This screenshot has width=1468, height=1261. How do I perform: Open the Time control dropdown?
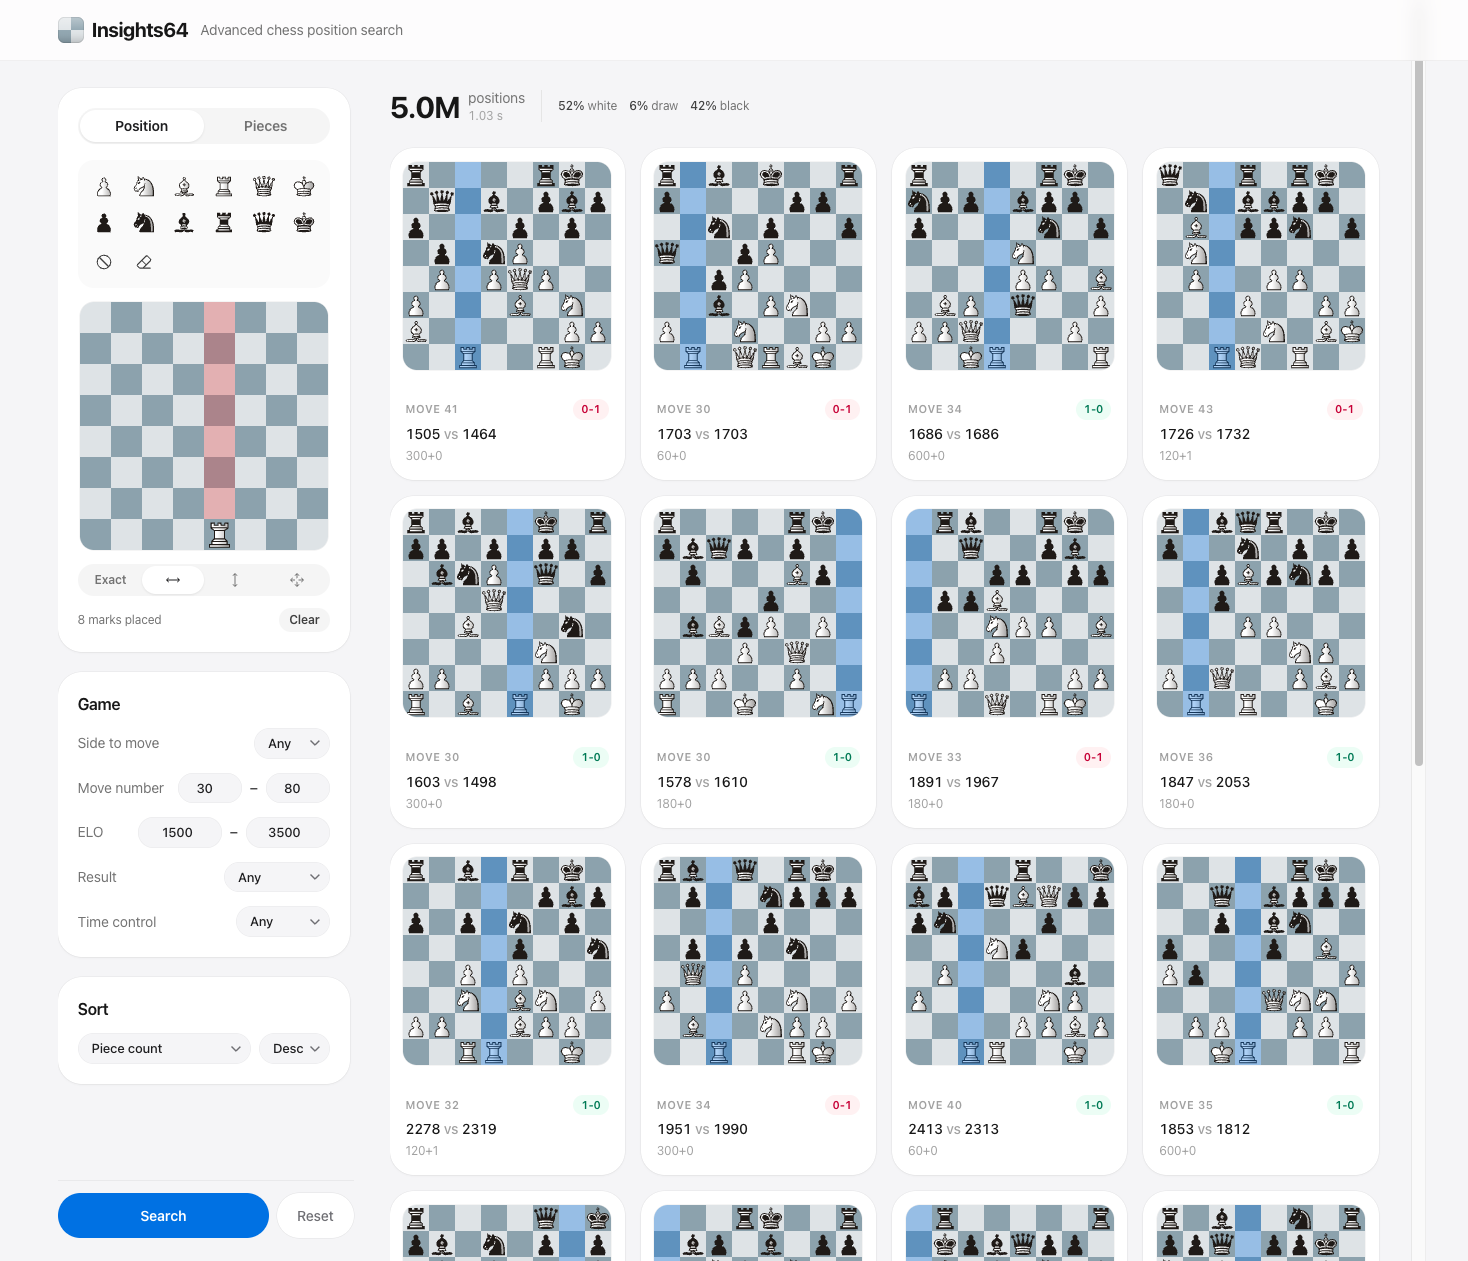(283, 922)
